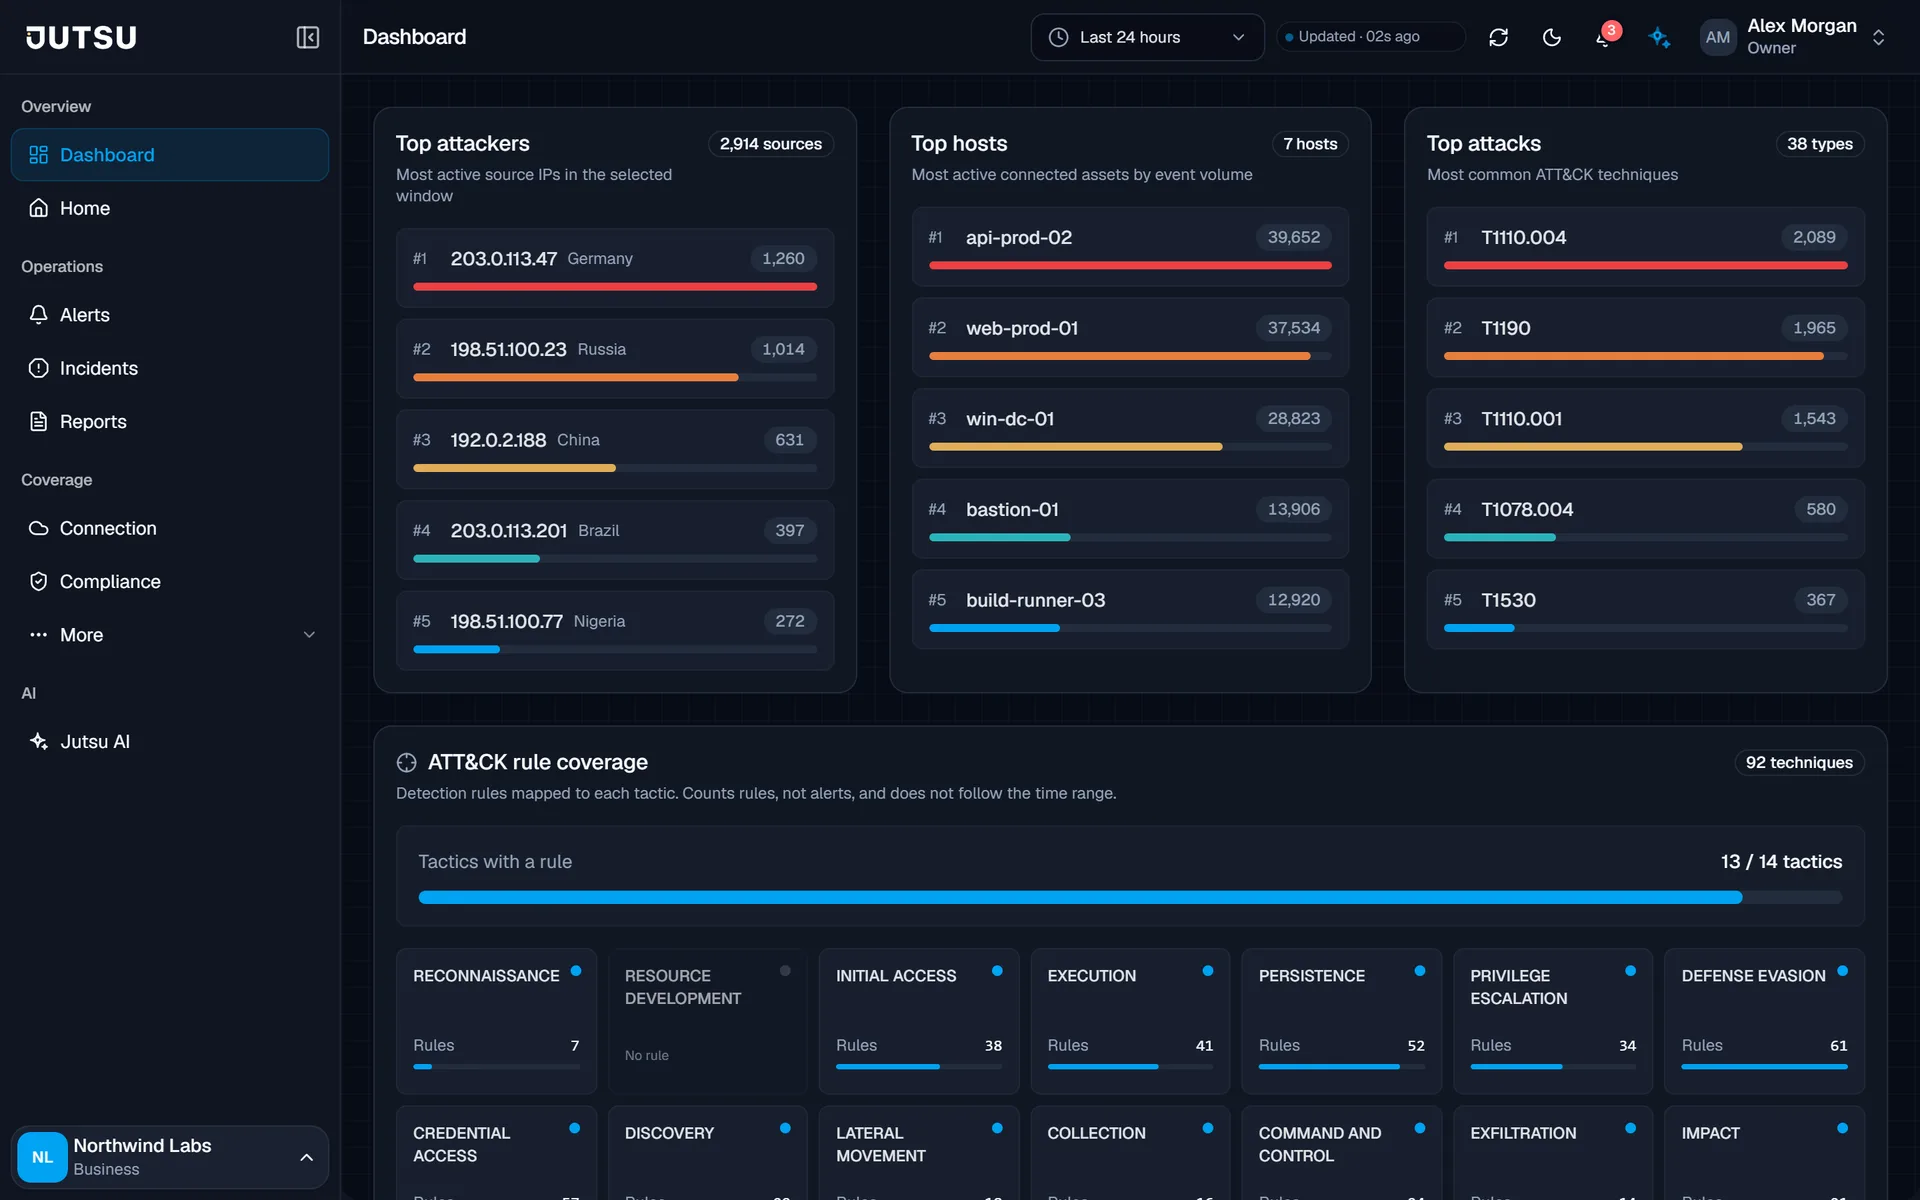Select attacker 203.0.113.47 Germany row

coord(615,268)
